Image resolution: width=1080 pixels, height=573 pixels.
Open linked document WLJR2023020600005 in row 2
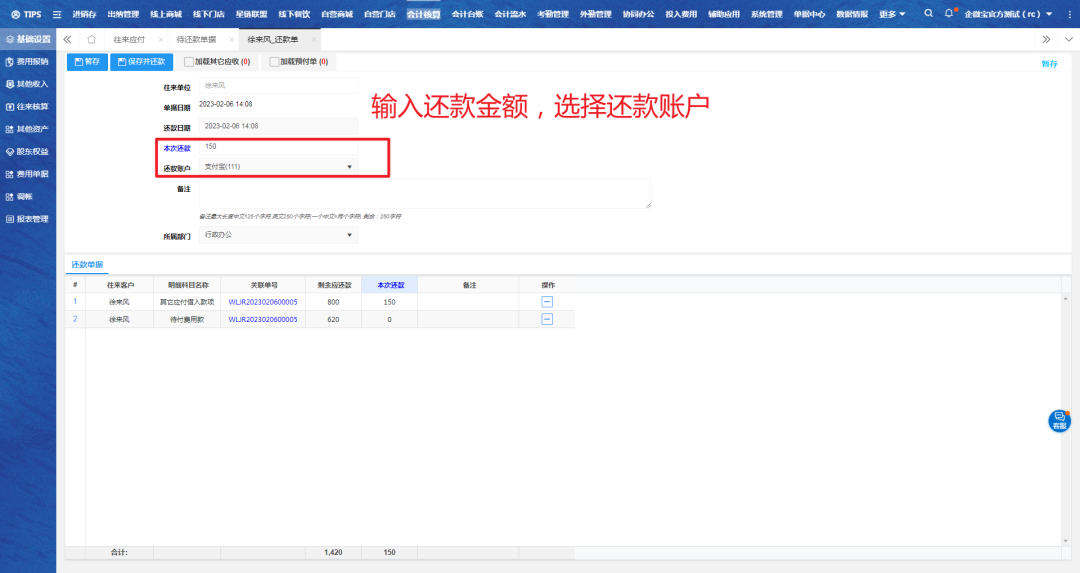click(x=262, y=319)
